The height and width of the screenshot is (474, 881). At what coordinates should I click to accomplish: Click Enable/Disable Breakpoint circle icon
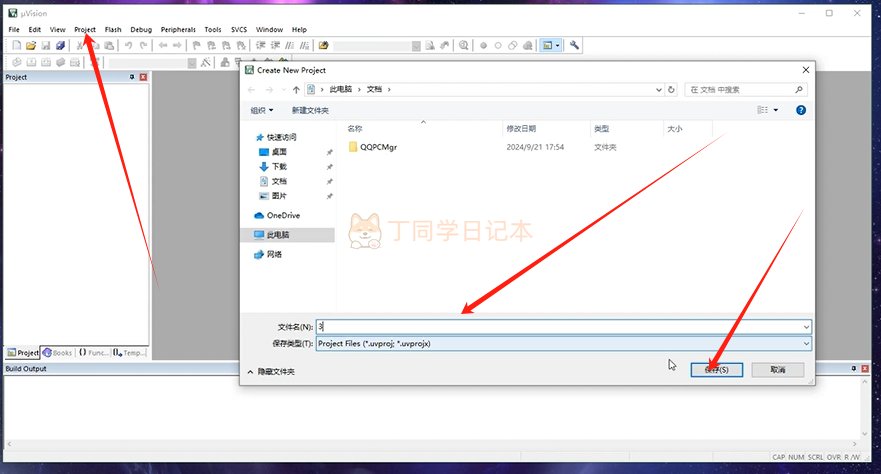(498, 45)
